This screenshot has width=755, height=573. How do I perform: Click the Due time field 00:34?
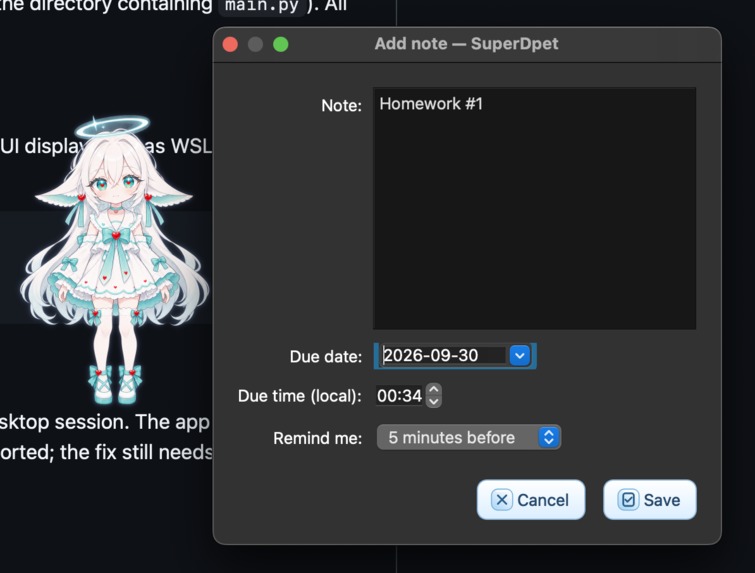pos(399,396)
